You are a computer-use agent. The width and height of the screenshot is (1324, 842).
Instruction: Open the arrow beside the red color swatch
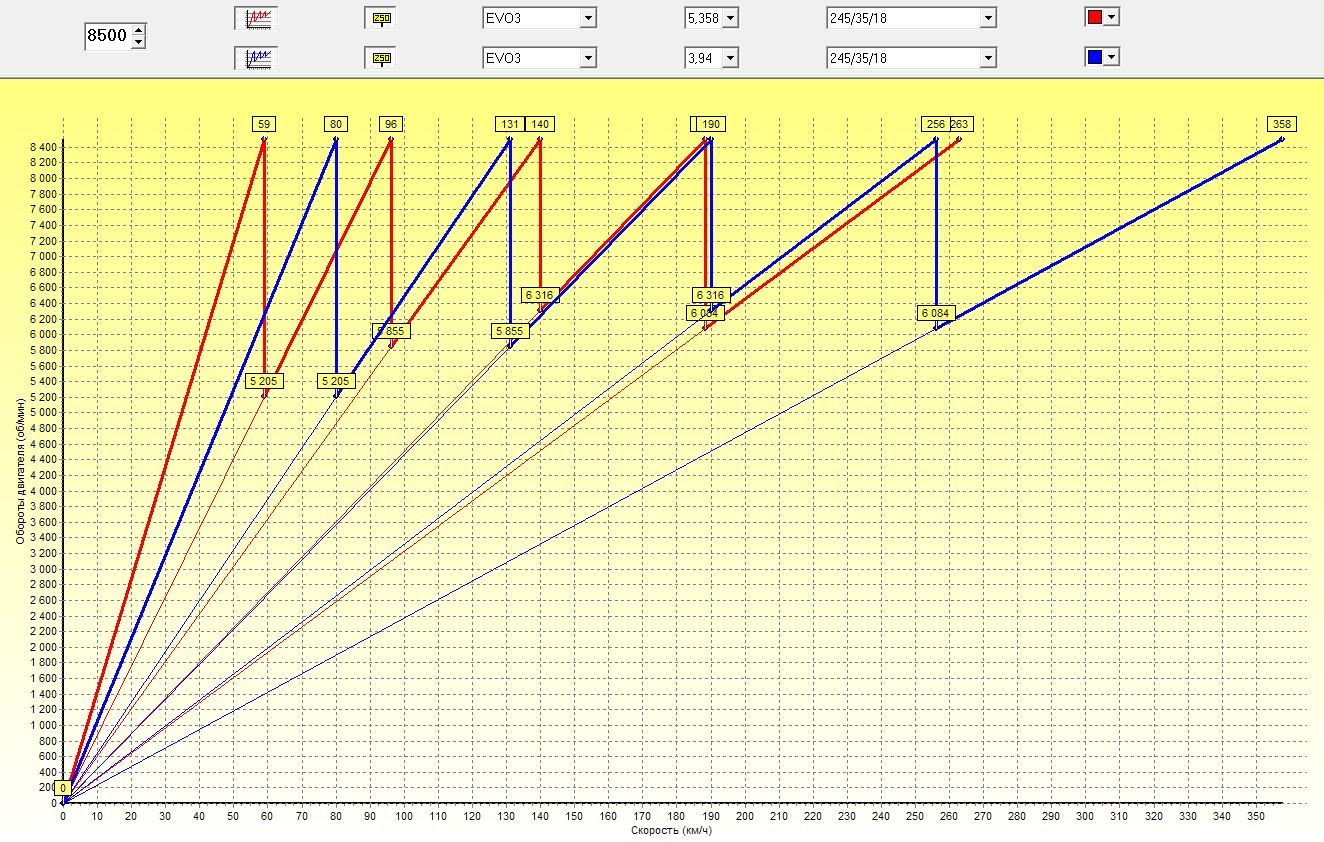1111,17
